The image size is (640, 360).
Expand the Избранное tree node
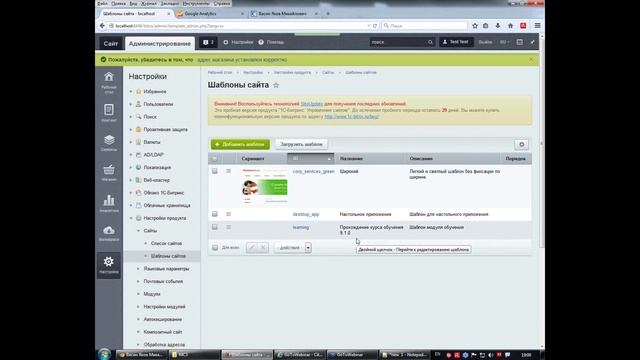tap(131, 91)
